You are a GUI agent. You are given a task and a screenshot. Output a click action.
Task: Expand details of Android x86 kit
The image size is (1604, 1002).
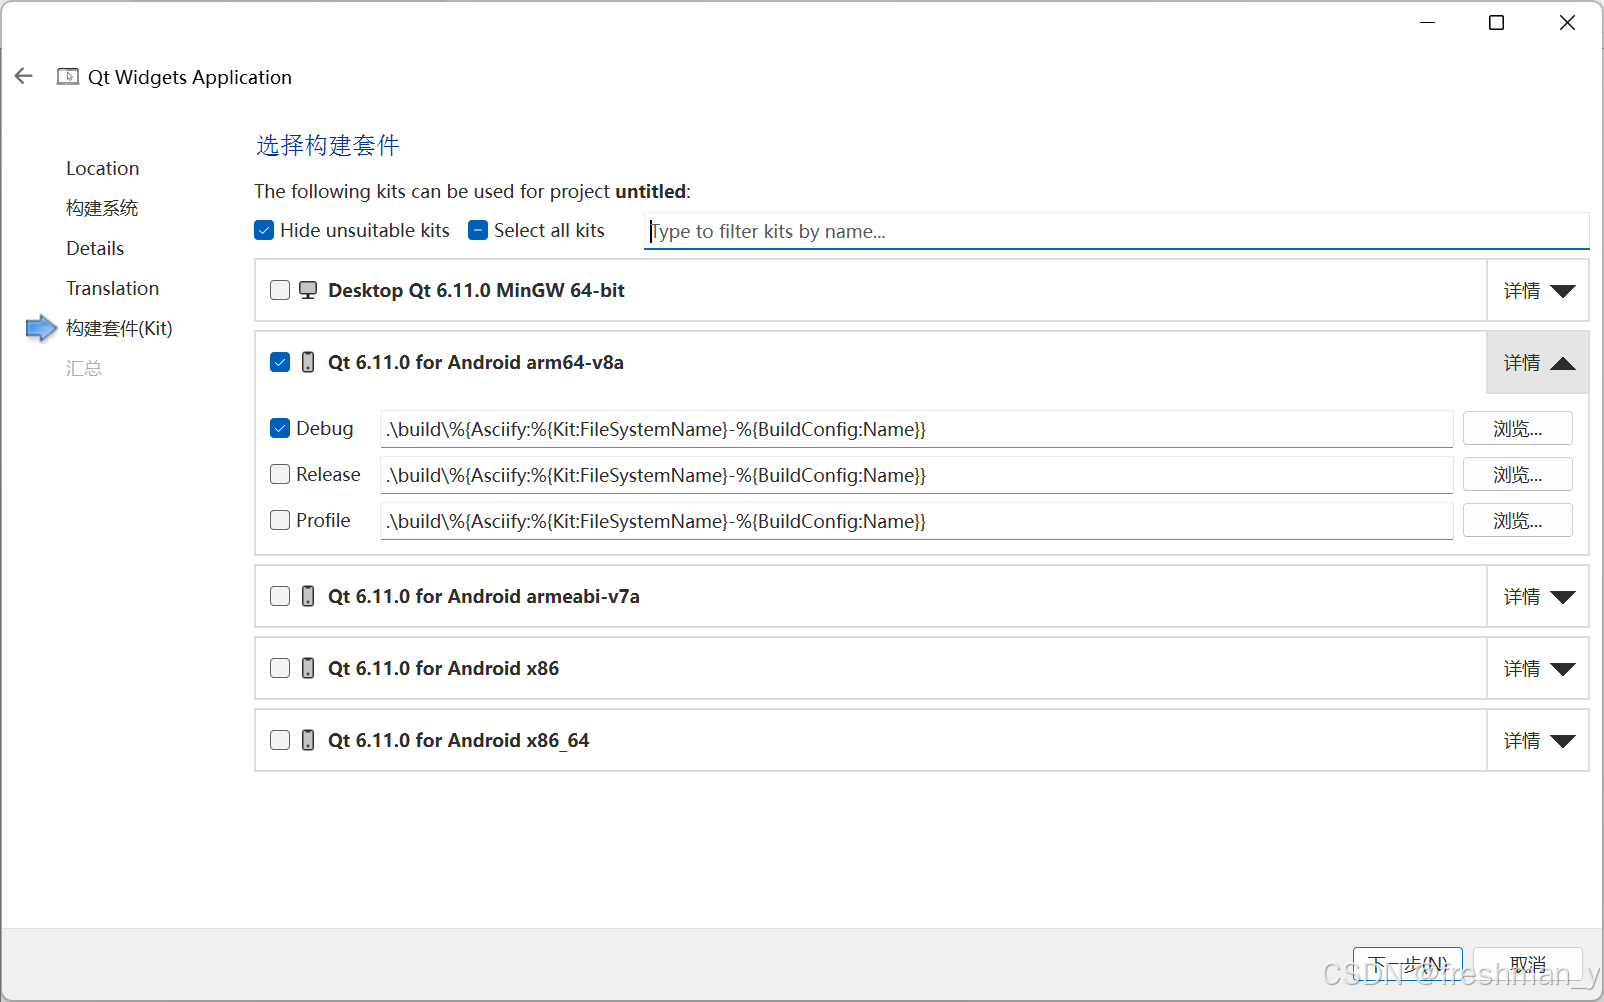click(x=1538, y=669)
